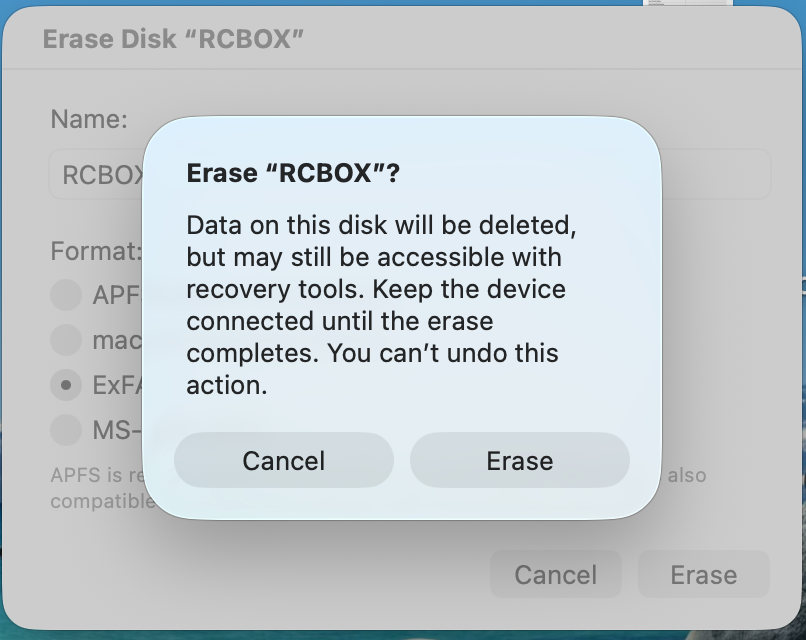The height and width of the screenshot is (640, 806).
Task: Choose the ExFAT format radio button
Action: point(66,385)
